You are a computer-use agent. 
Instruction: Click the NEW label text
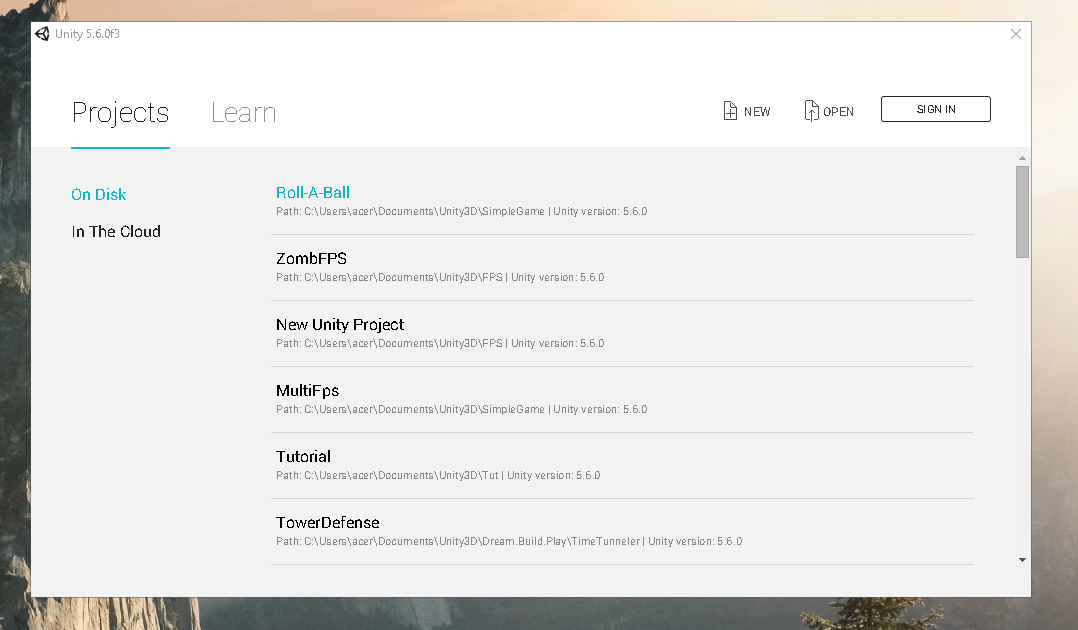pyautogui.click(x=757, y=111)
